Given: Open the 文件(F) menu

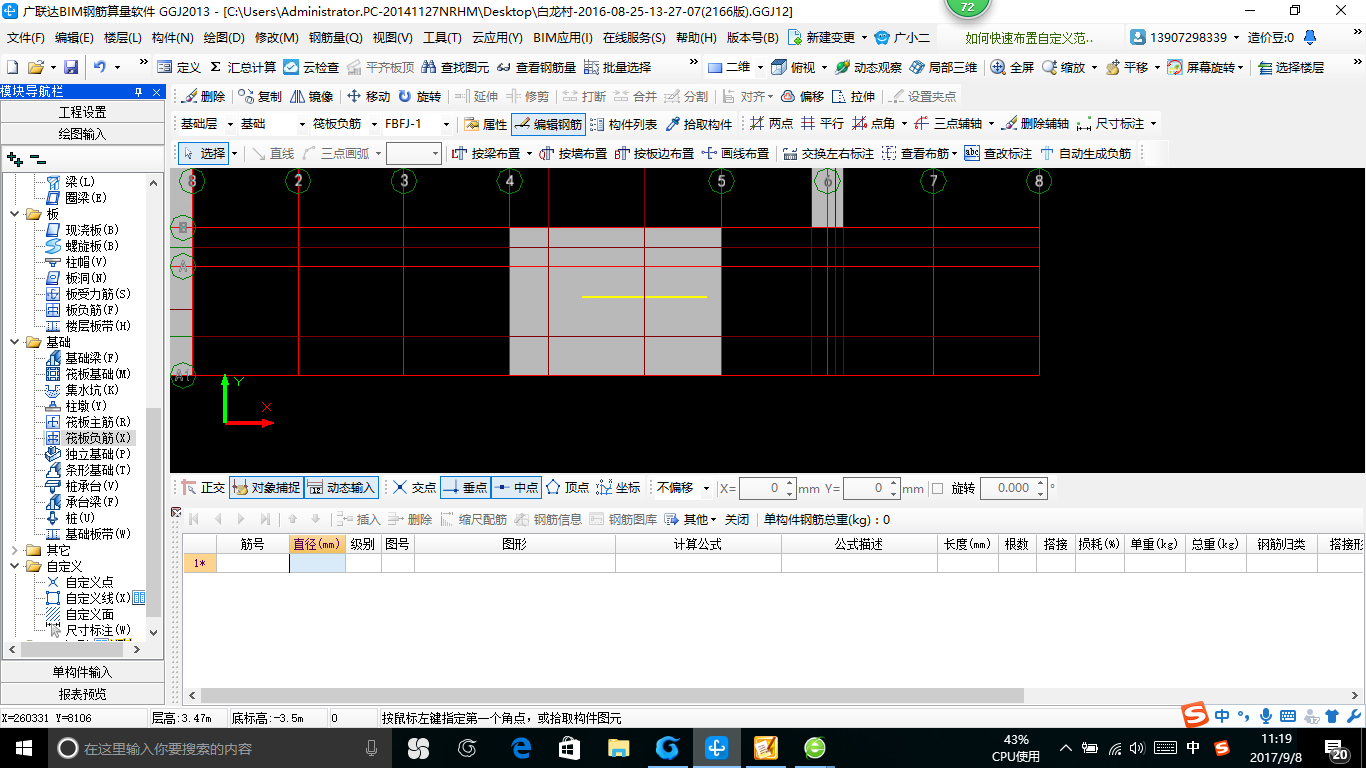Looking at the screenshot, I should click(26, 38).
